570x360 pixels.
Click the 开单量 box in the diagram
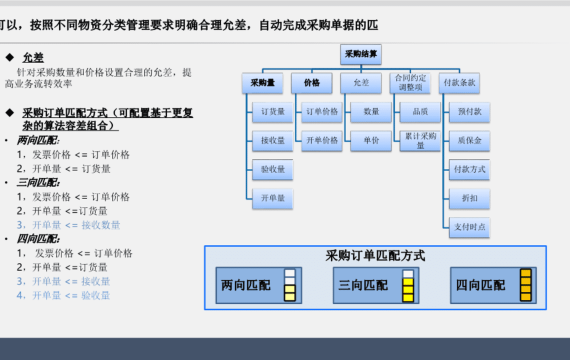[x=273, y=199]
